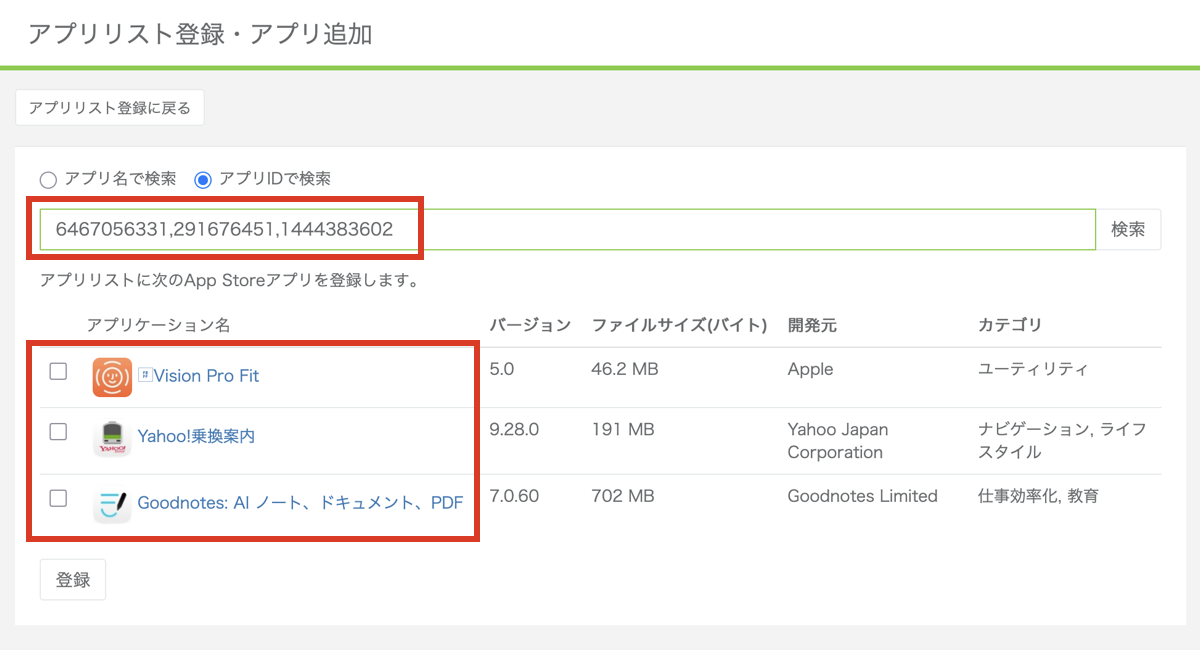Open the Goodnotes: AI ノート link

click(x=300, y=503)
